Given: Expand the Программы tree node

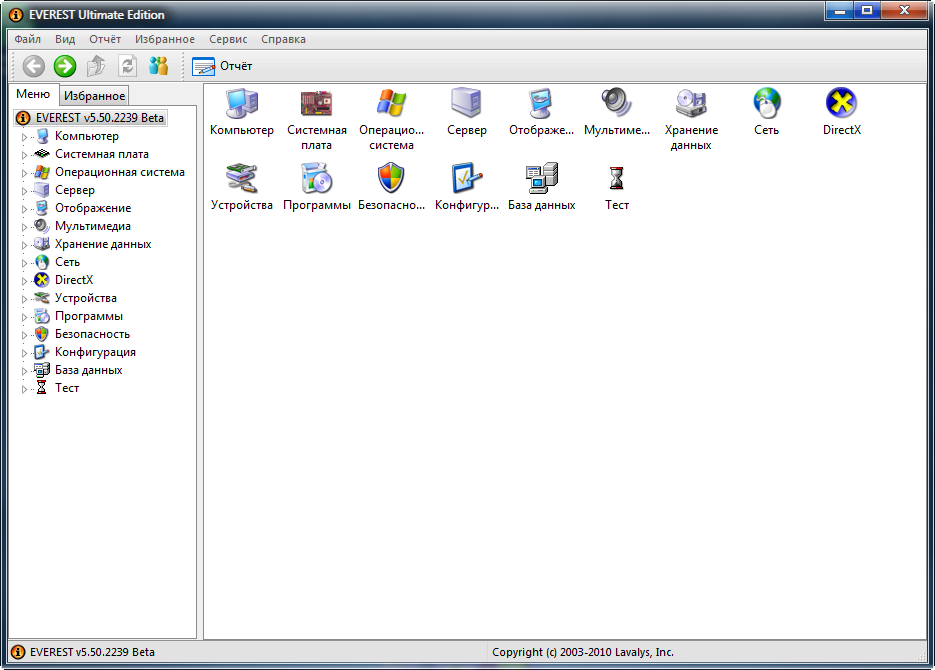Looking at the screenshot, I should [x=24, y=317].
